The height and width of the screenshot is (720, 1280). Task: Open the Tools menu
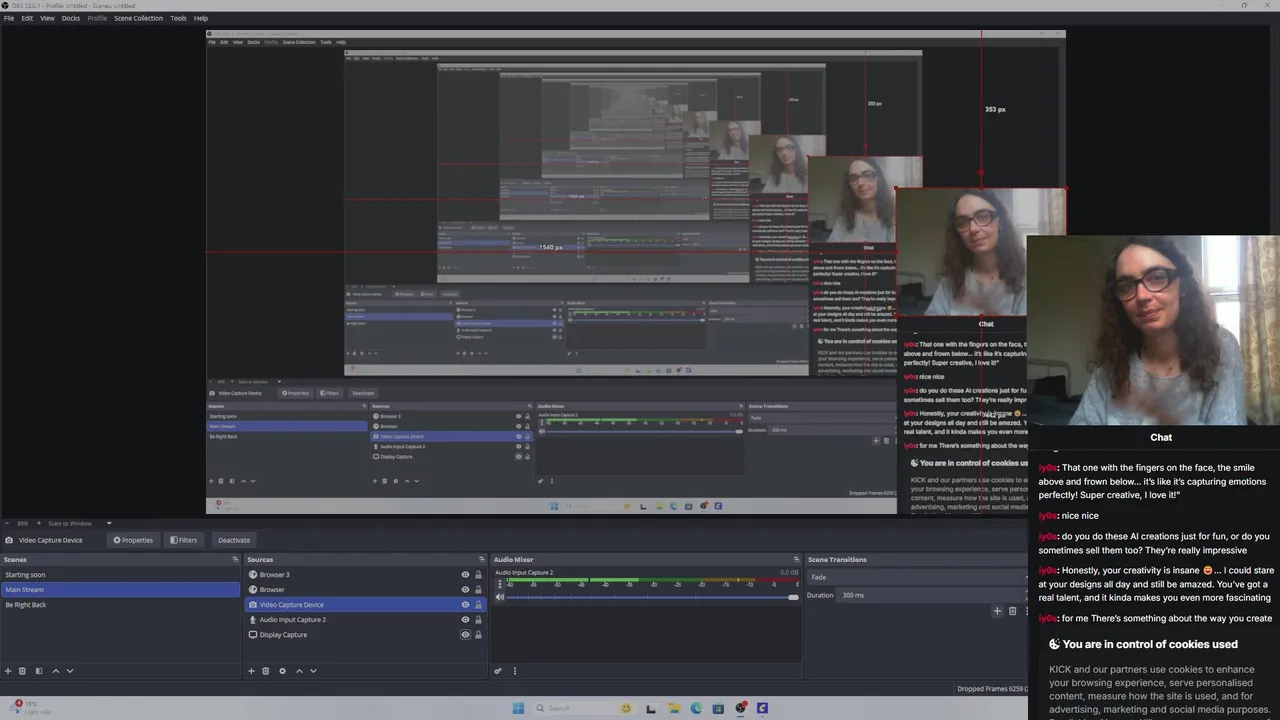[x=178, y=18]
